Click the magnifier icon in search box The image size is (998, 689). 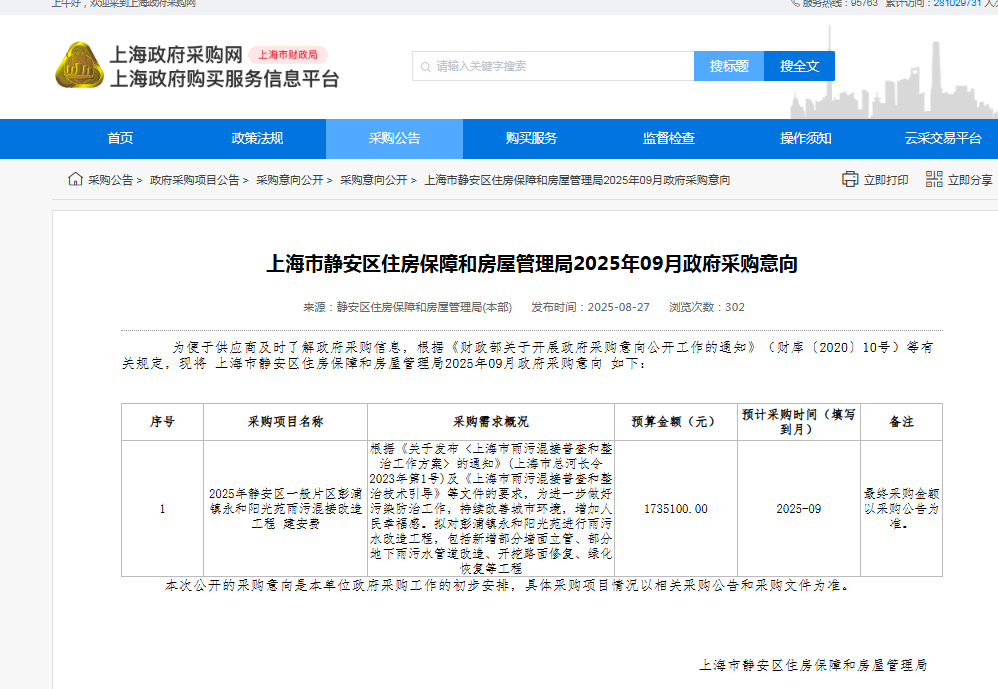(425, 66)
